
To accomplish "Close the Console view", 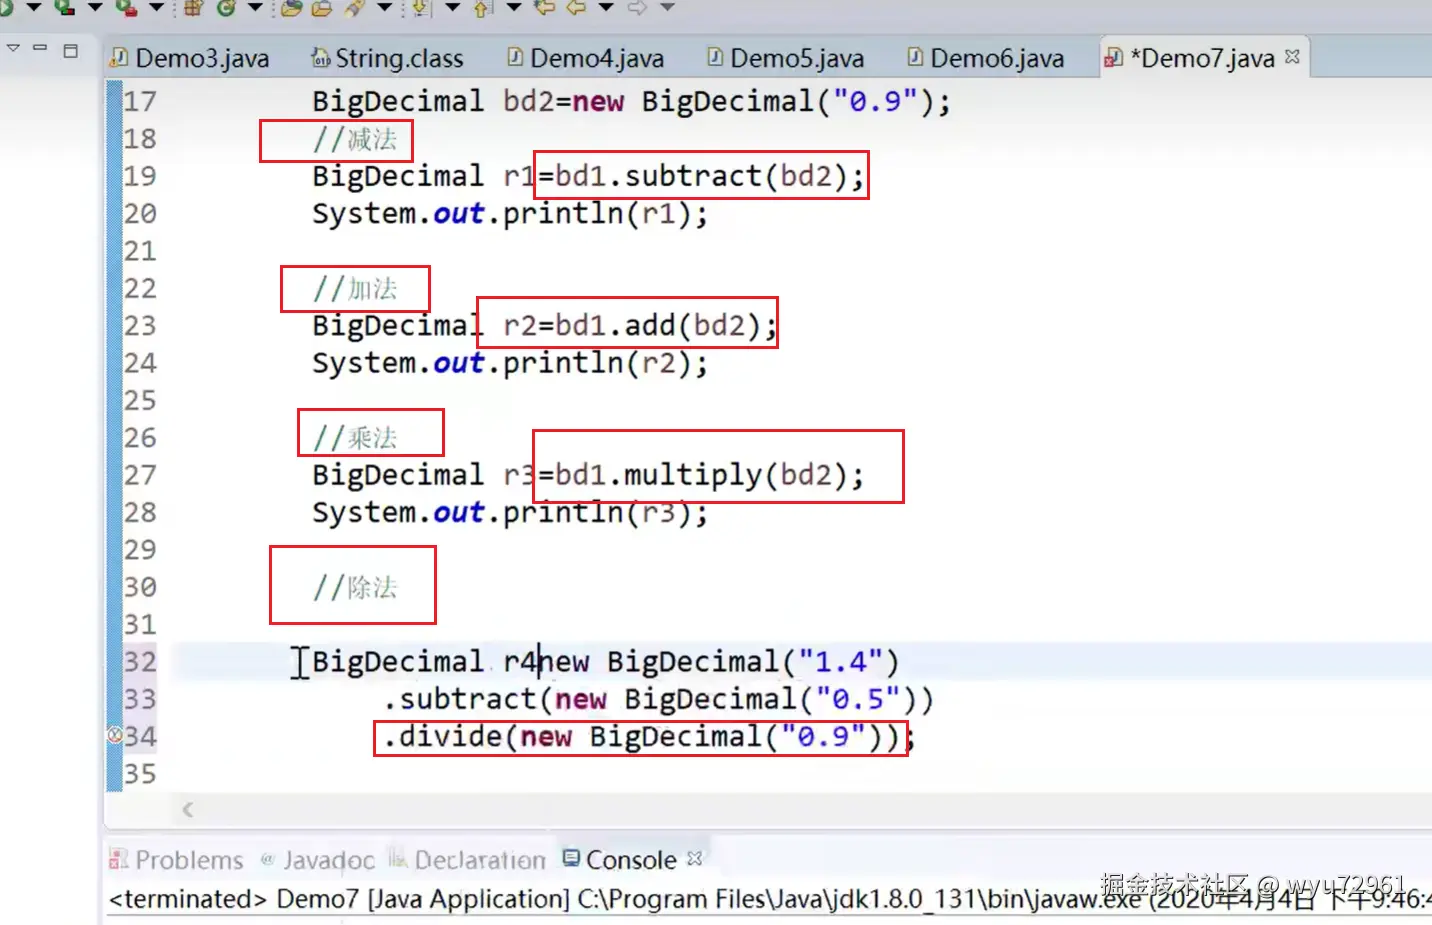I will click(x=695, y=858).
